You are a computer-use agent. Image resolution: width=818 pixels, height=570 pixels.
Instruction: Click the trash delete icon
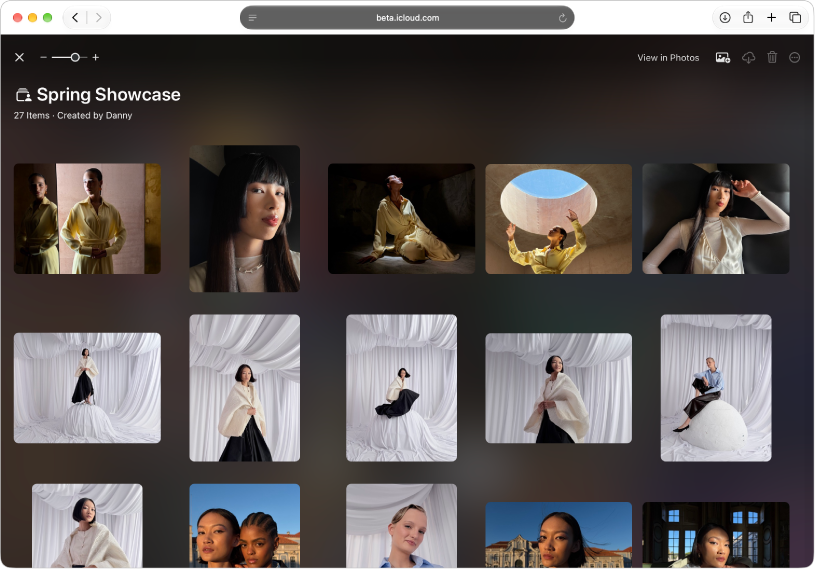[772, 57]
